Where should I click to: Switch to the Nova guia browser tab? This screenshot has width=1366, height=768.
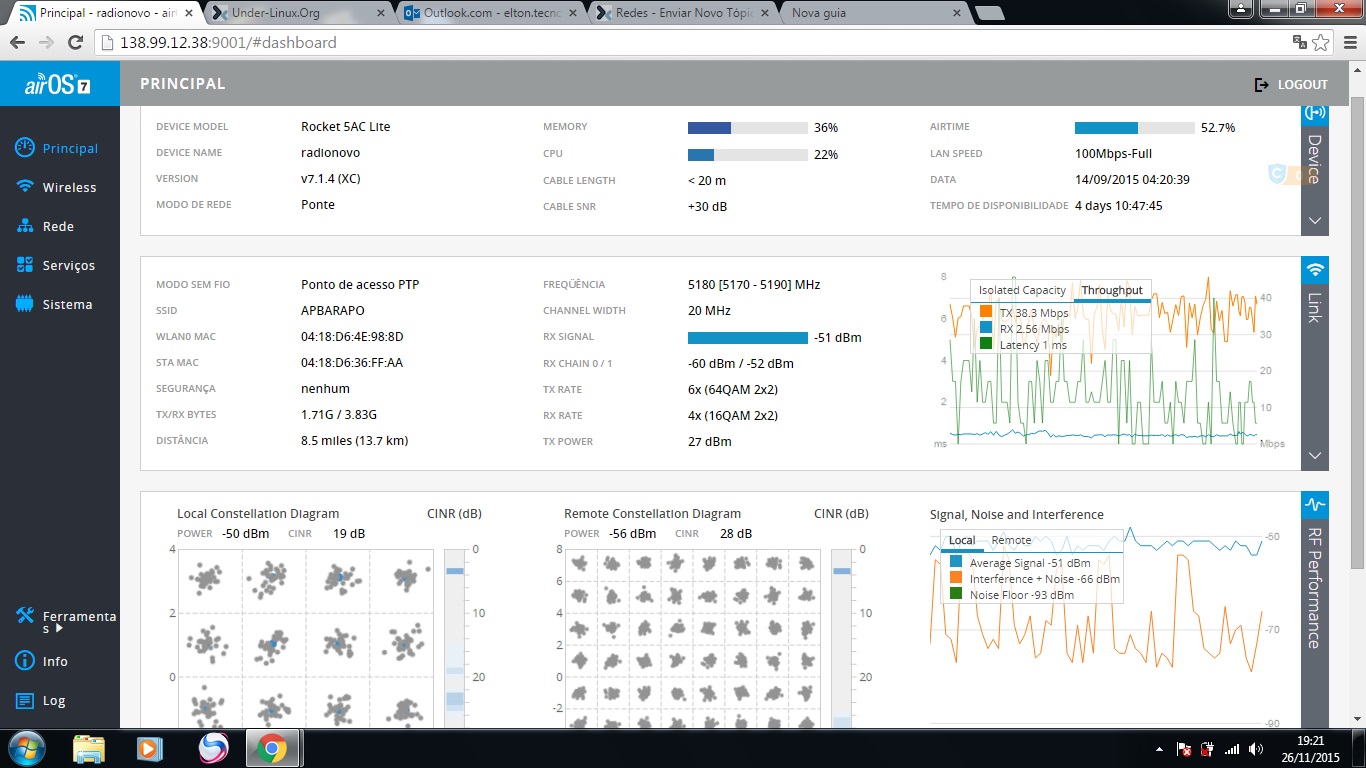click(872, 13)
